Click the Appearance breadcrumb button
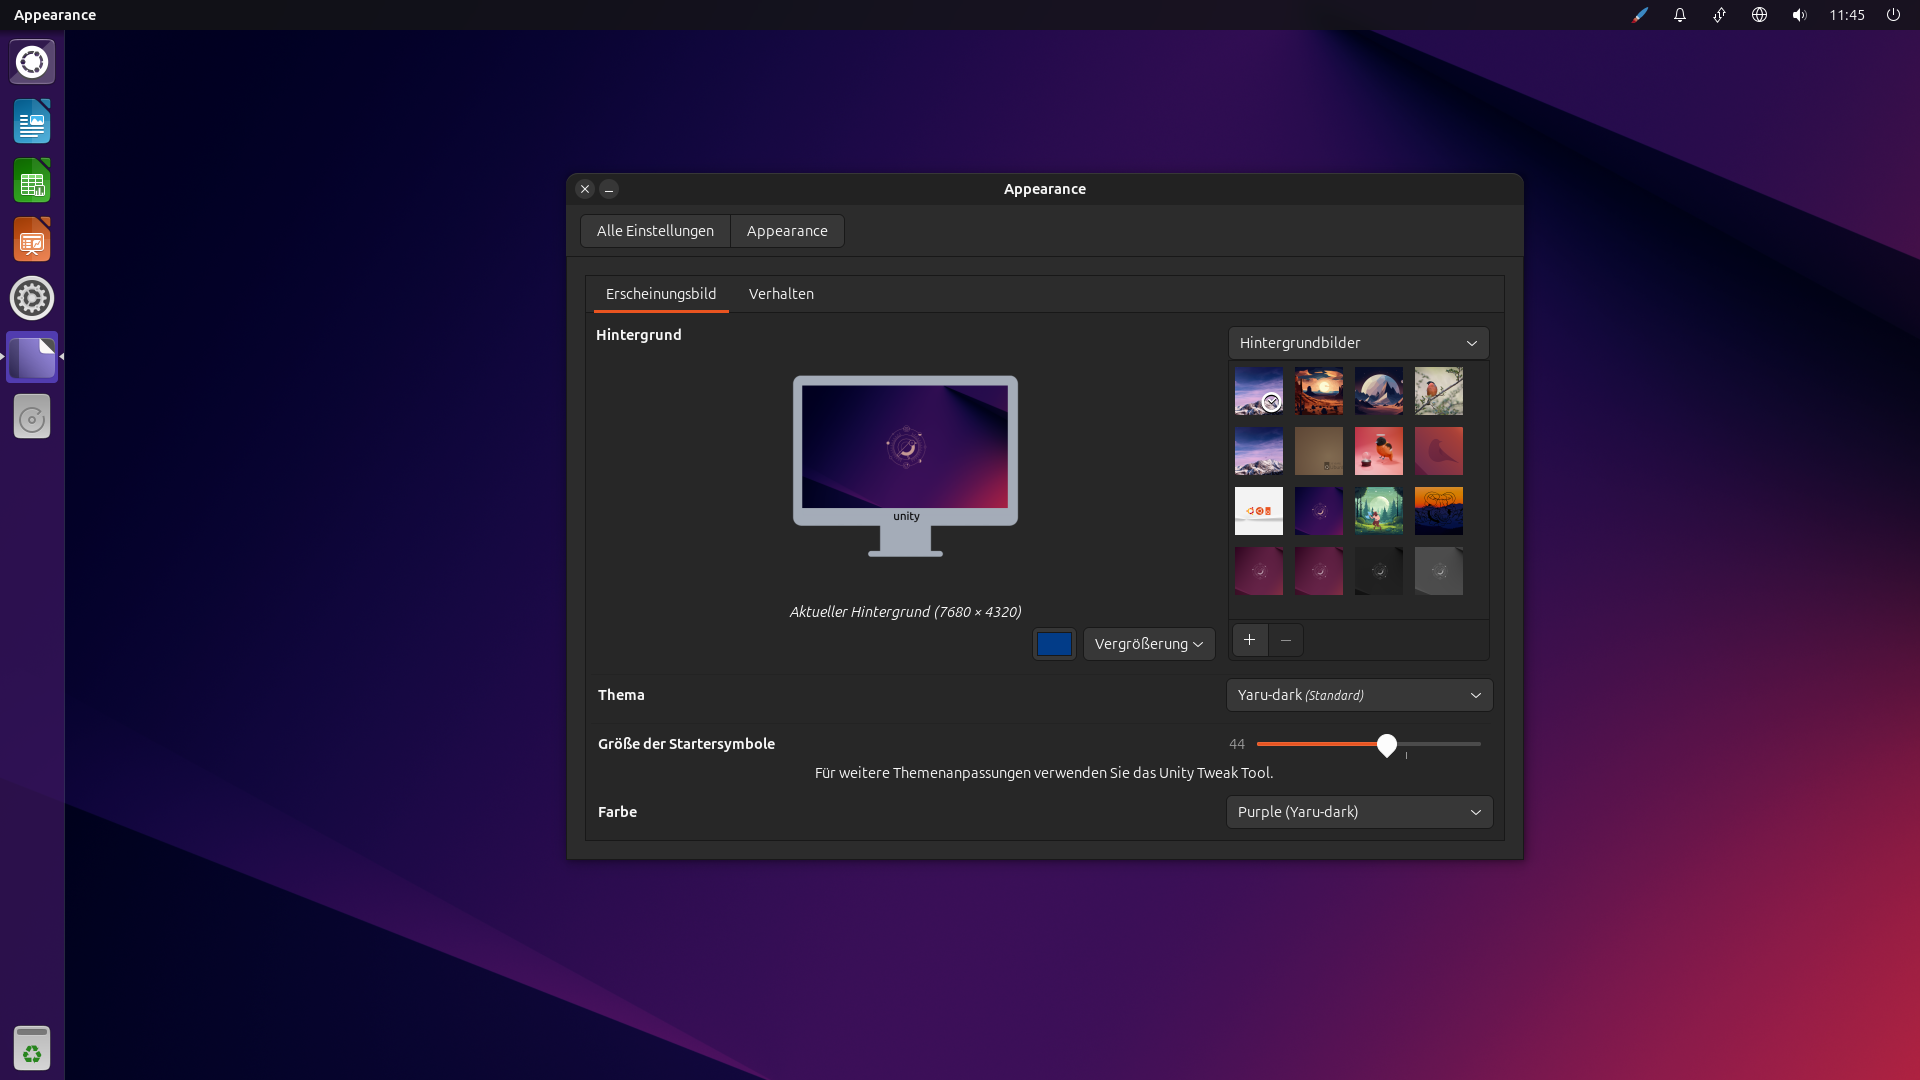1920x1080 pixels. coord(787,231)
